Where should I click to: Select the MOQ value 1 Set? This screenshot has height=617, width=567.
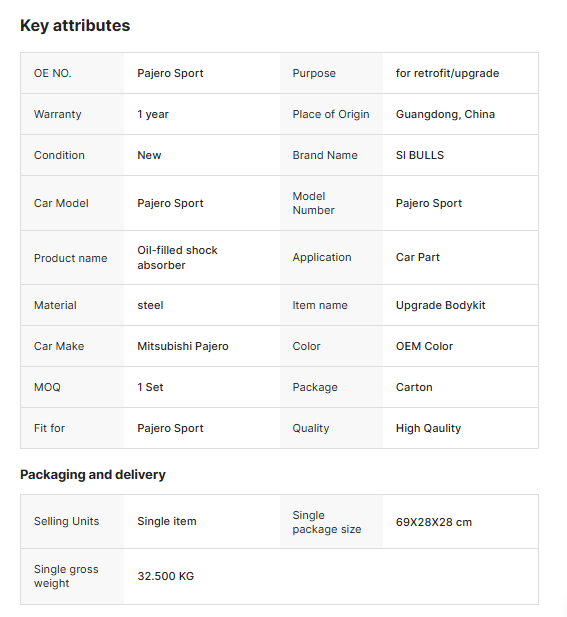click(150, 387)
